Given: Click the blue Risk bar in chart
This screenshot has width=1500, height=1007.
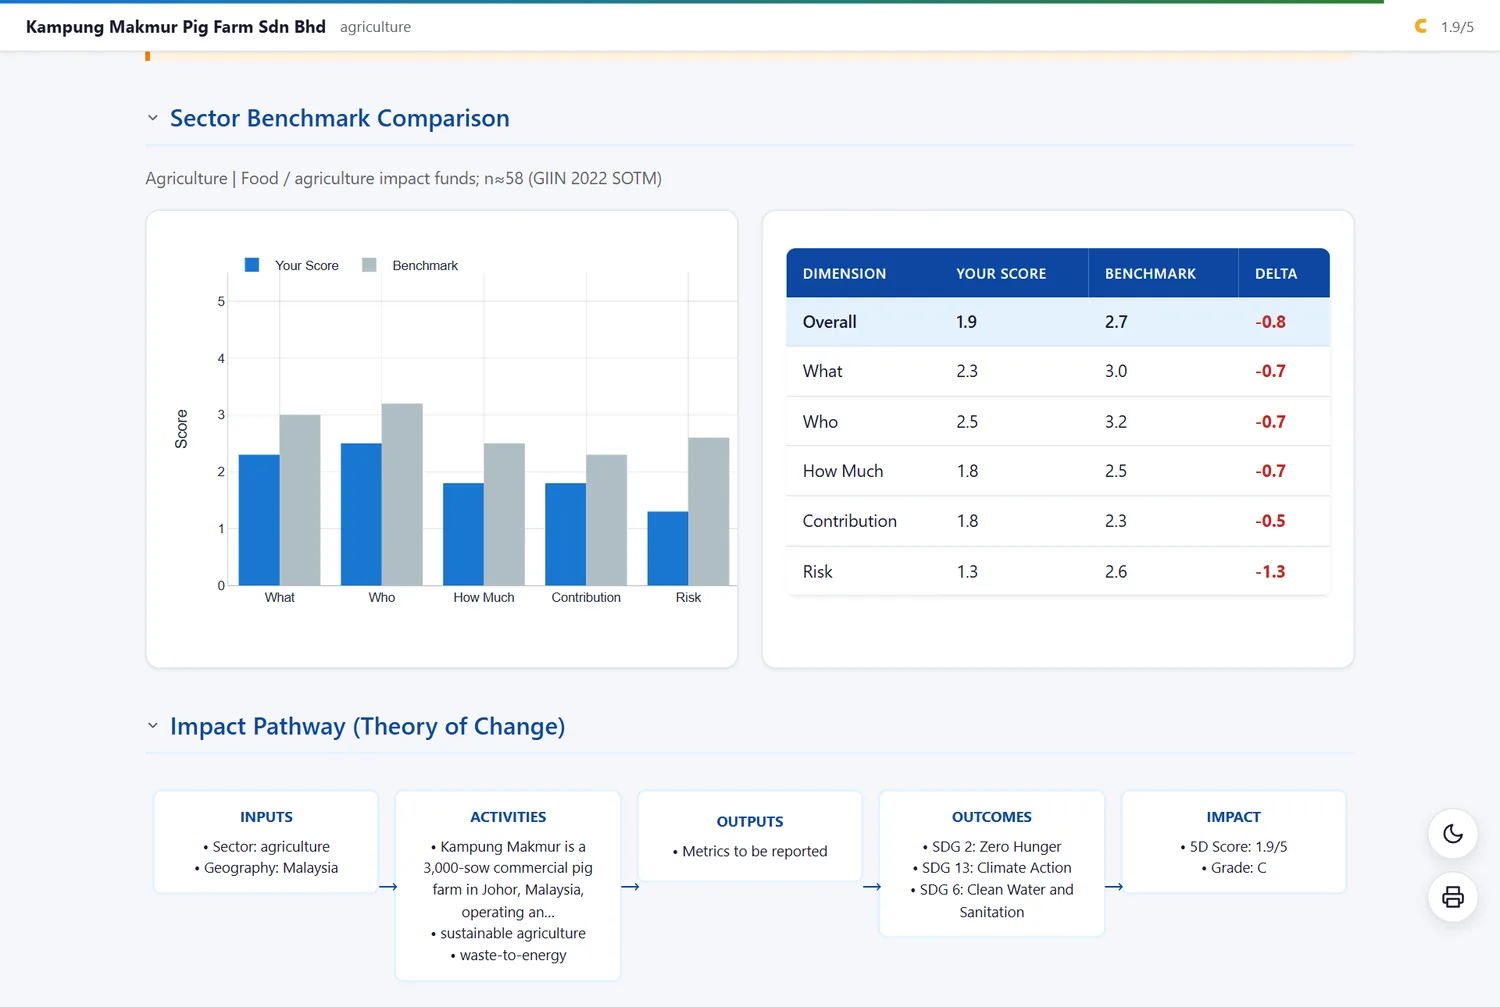Looking at the screenshot, I should 668,548.
